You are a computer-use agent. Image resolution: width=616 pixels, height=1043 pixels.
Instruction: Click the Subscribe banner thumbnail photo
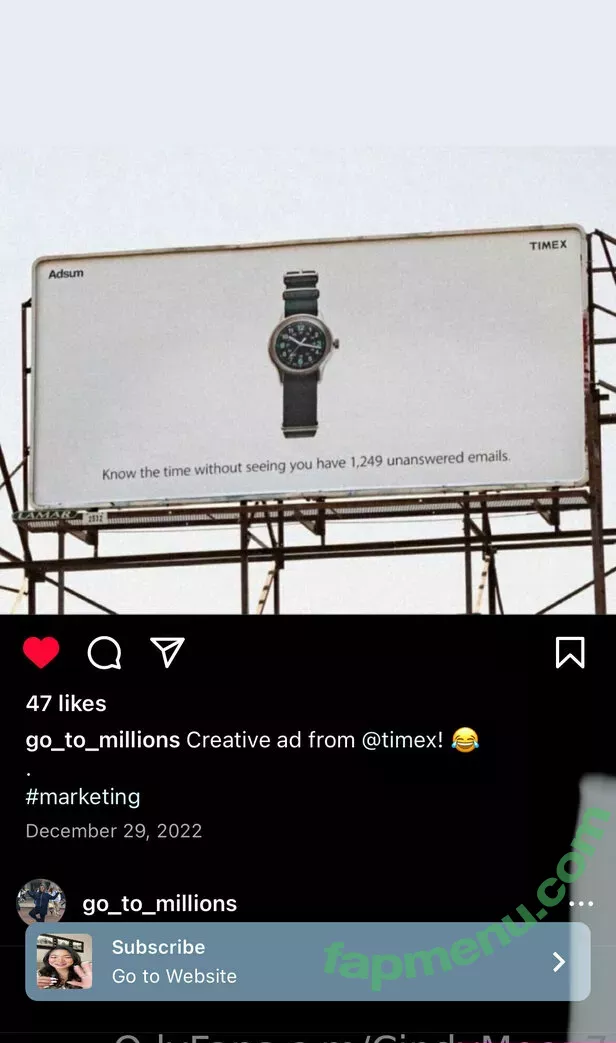pyautogui.click(x=65, y=962)
